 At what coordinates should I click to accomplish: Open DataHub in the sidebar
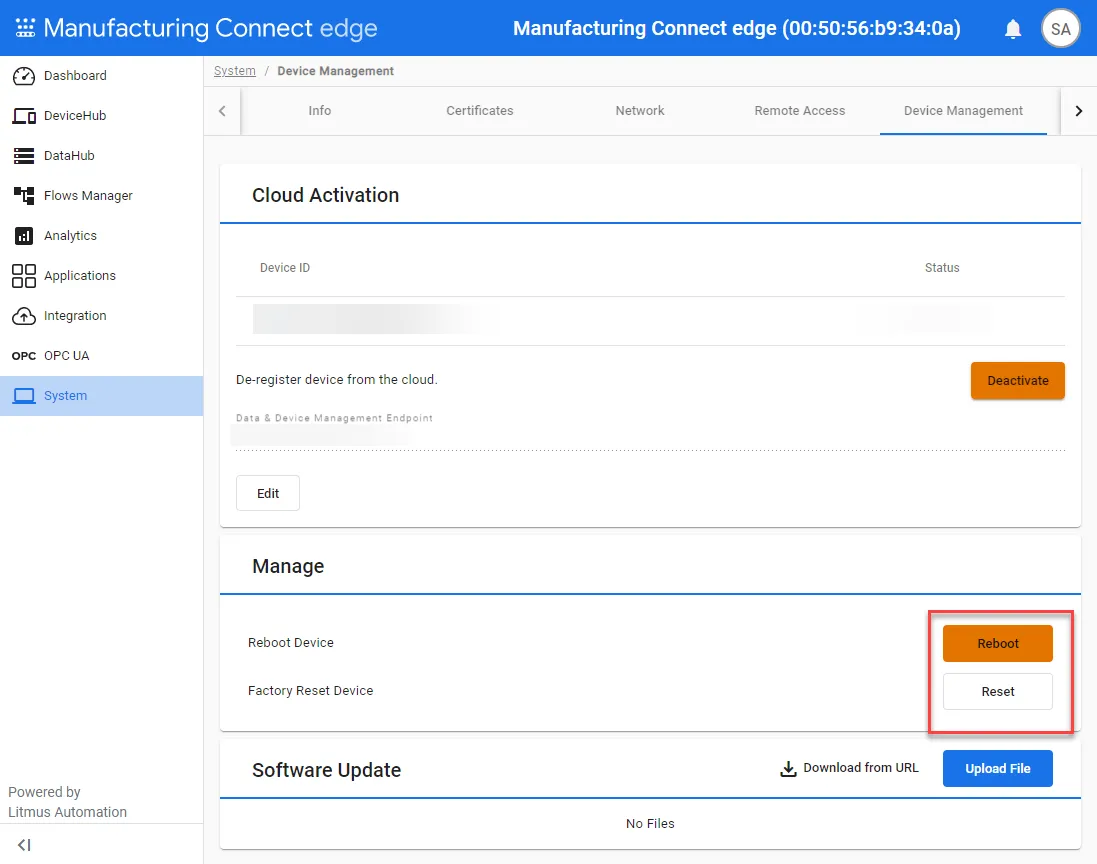[x=101, y=155]
